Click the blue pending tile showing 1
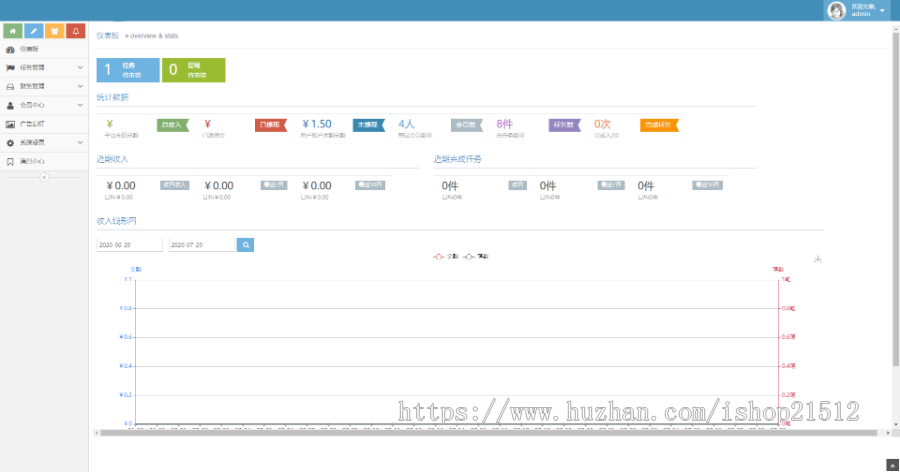Image resolution: width=900 pixels, height=472 pixels. tap(127, 70)
